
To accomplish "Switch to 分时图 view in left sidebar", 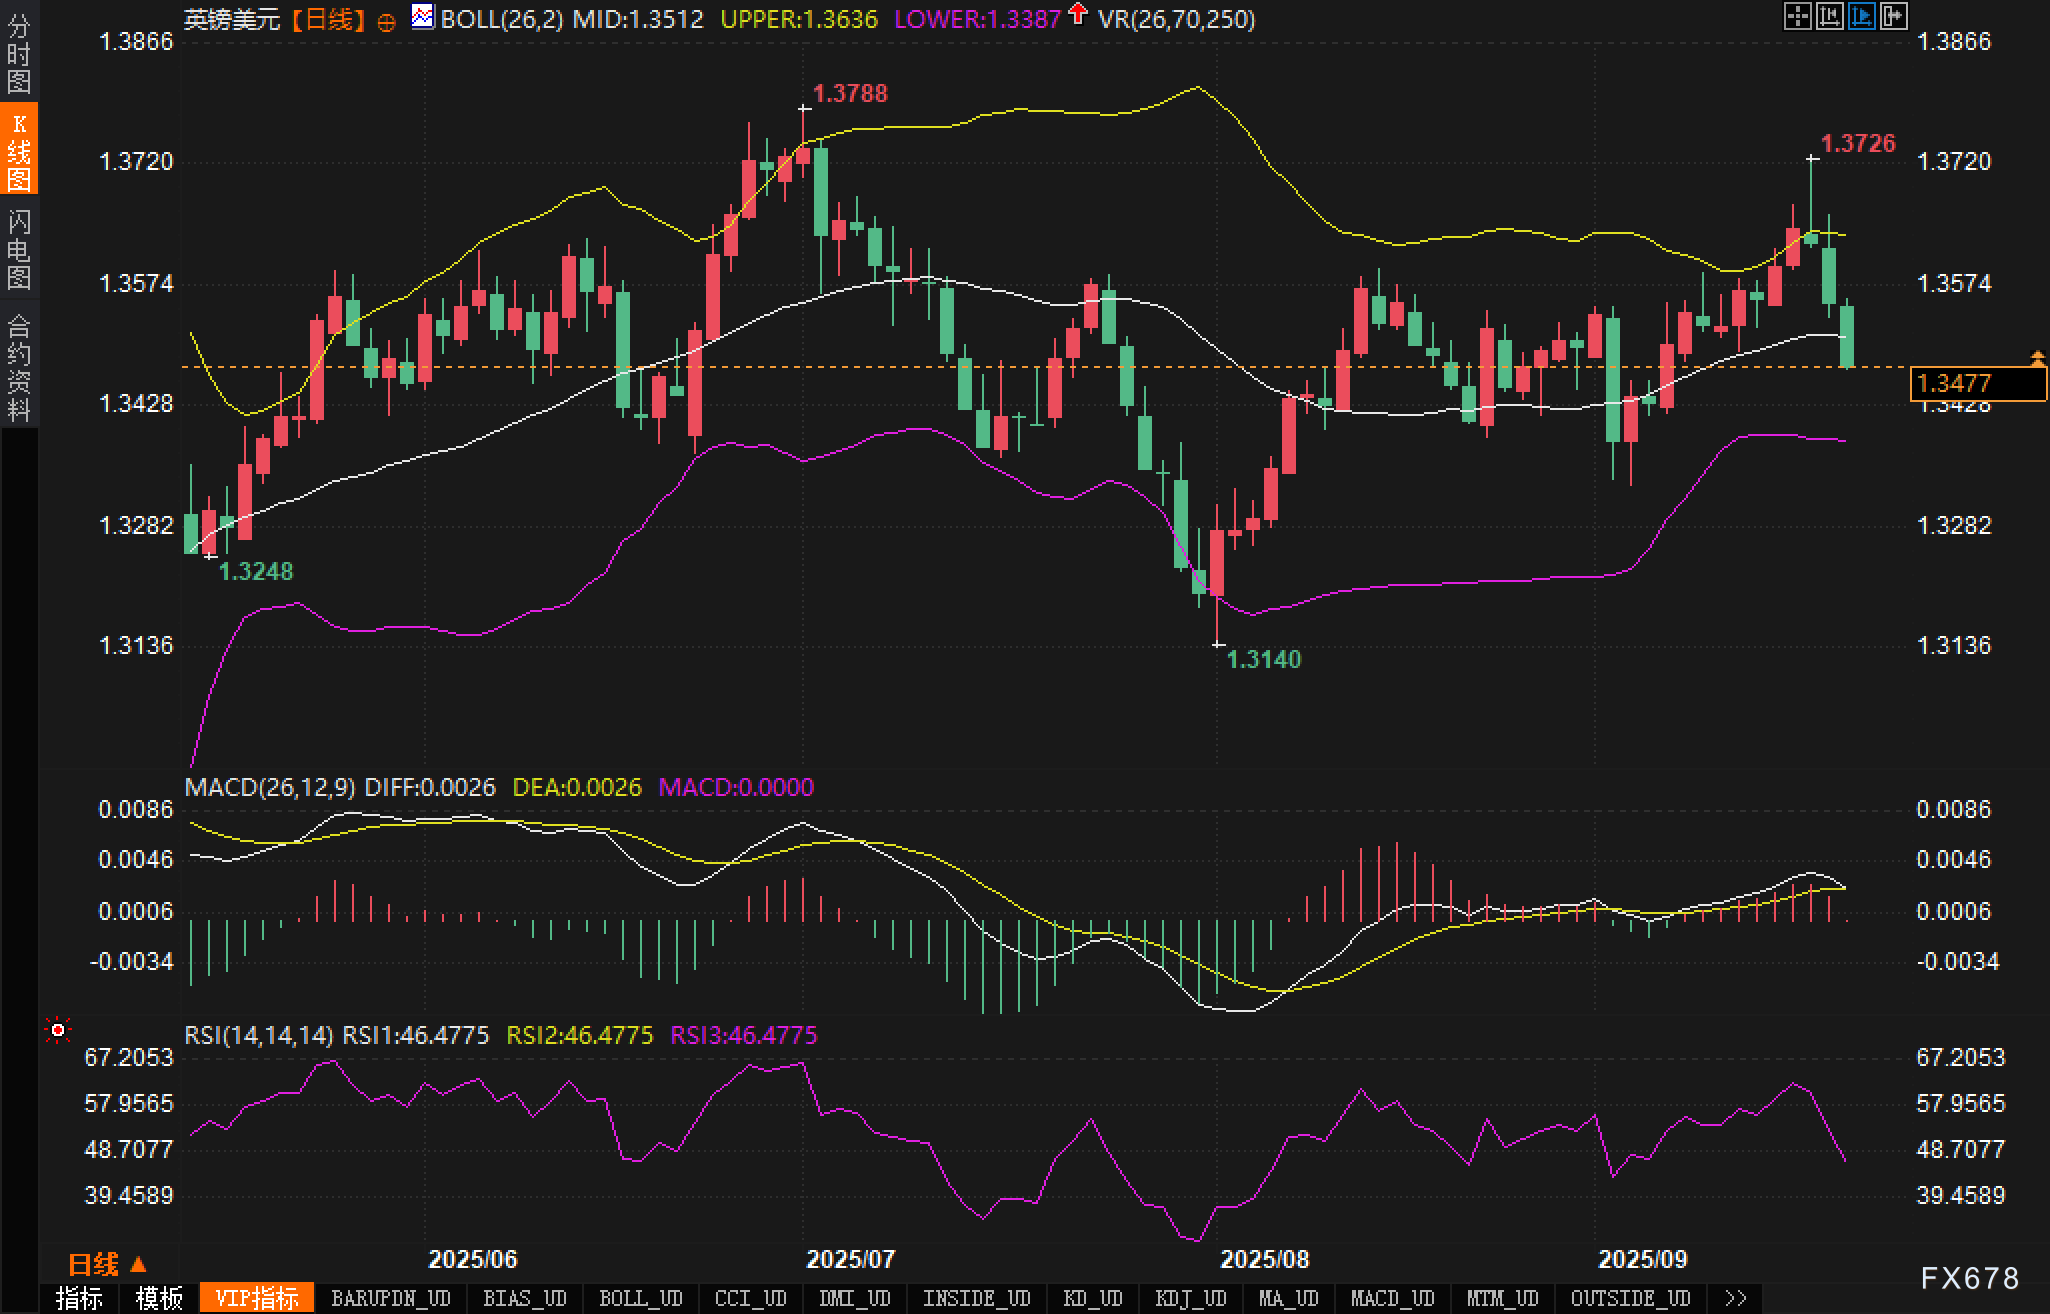I will tap(19, 54).
